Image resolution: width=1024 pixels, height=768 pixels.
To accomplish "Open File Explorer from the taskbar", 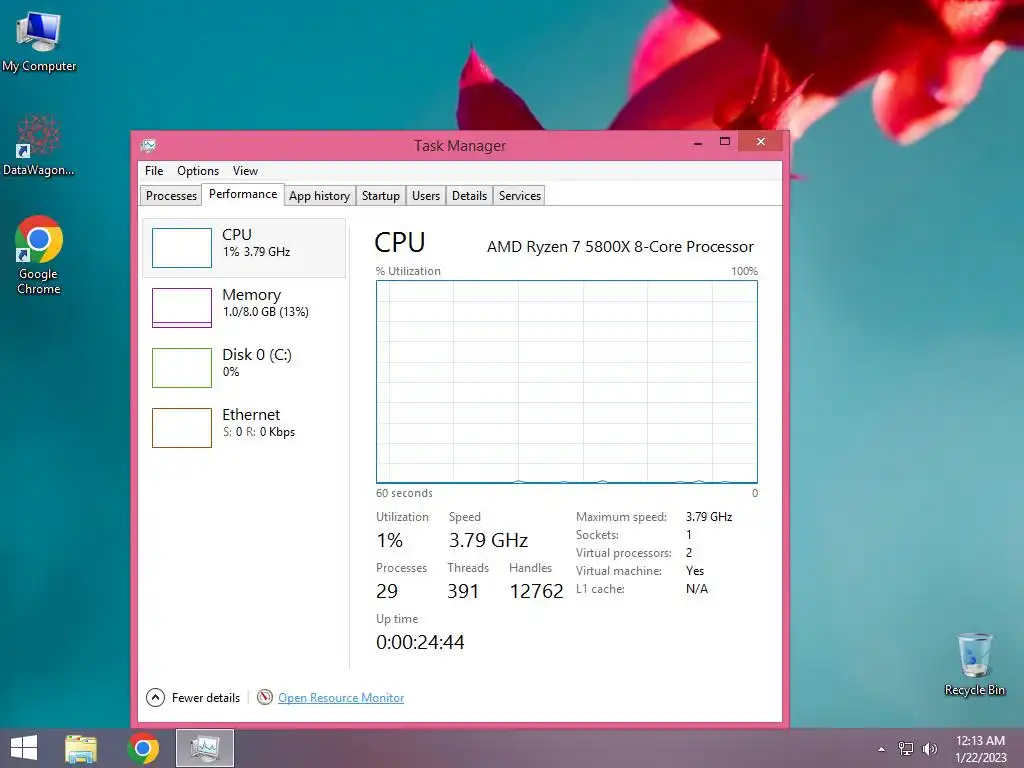I will click(x=81, y=748).
